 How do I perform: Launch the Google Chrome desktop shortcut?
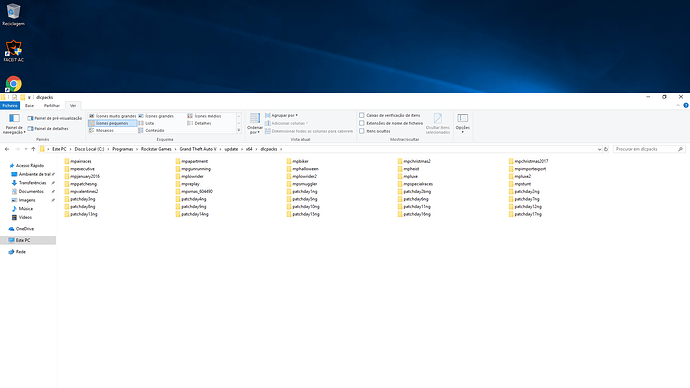click(x=14, y=84)
